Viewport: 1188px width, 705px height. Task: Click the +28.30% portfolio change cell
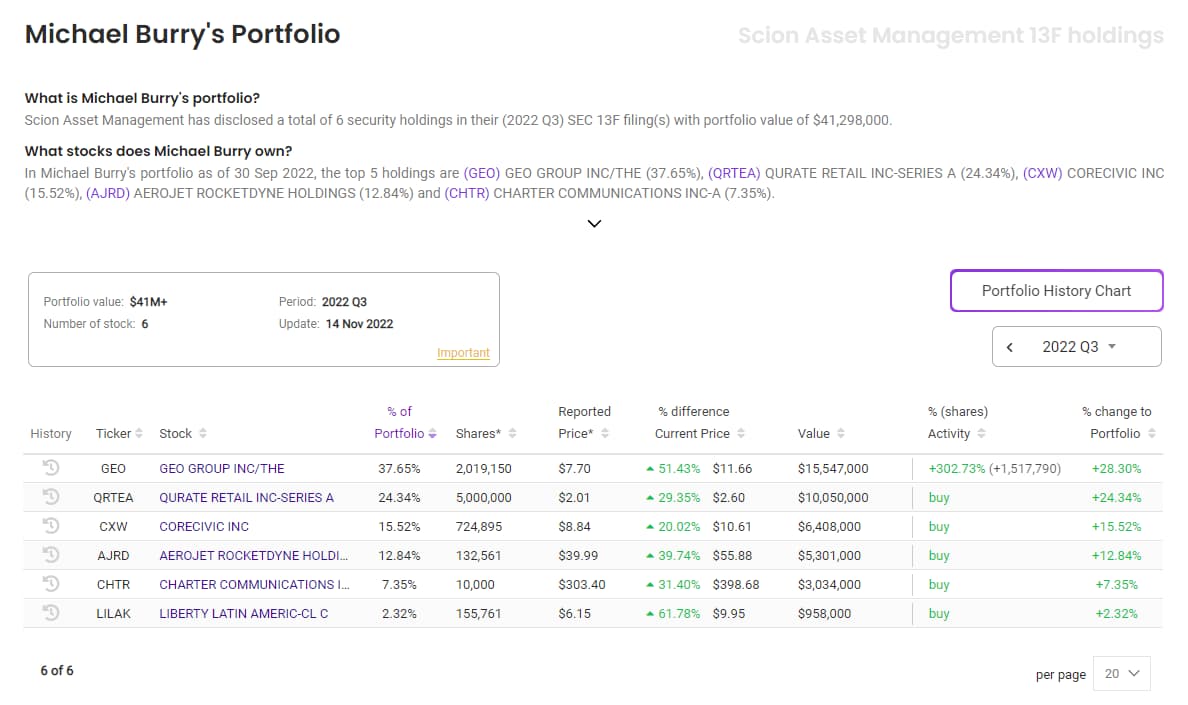click(x=1116, y=469)
